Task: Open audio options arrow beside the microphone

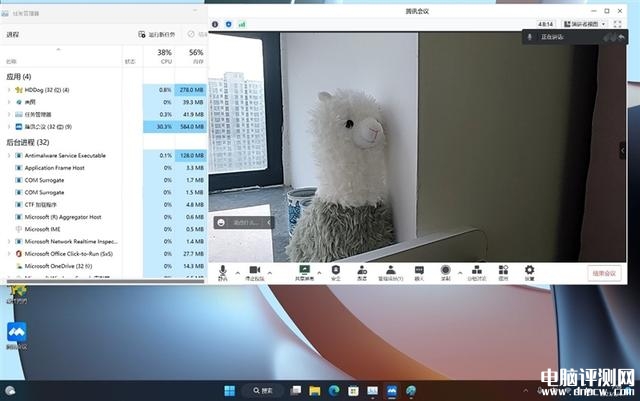Action: pos(238,273)
